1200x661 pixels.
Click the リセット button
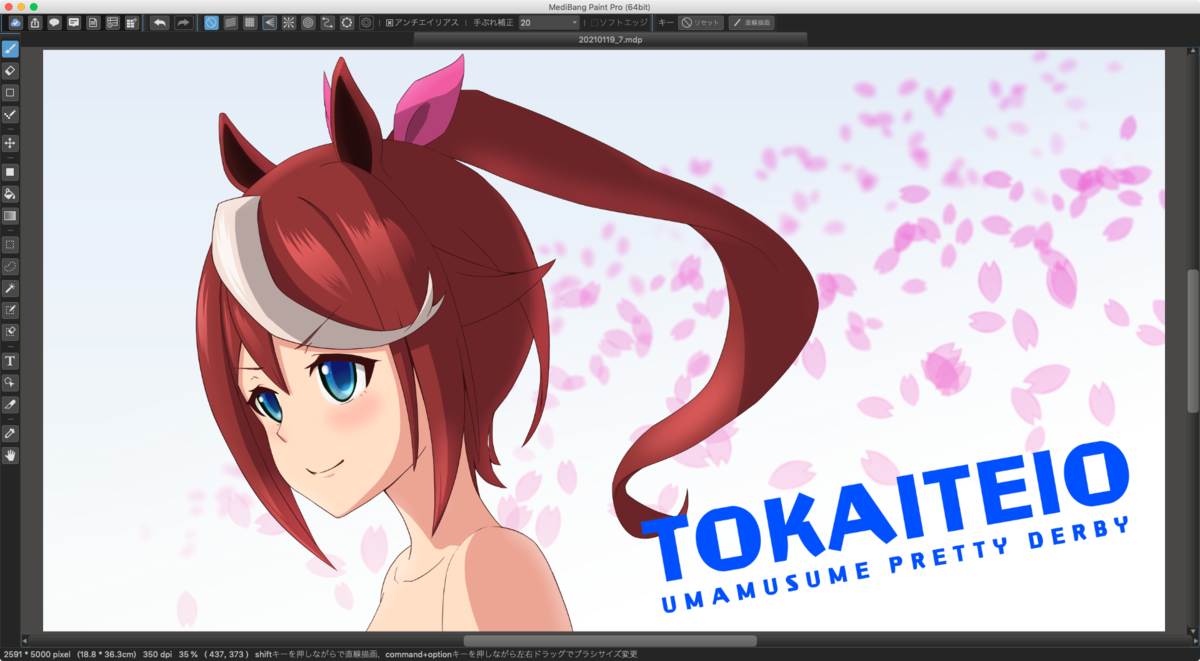coord(701,22)
